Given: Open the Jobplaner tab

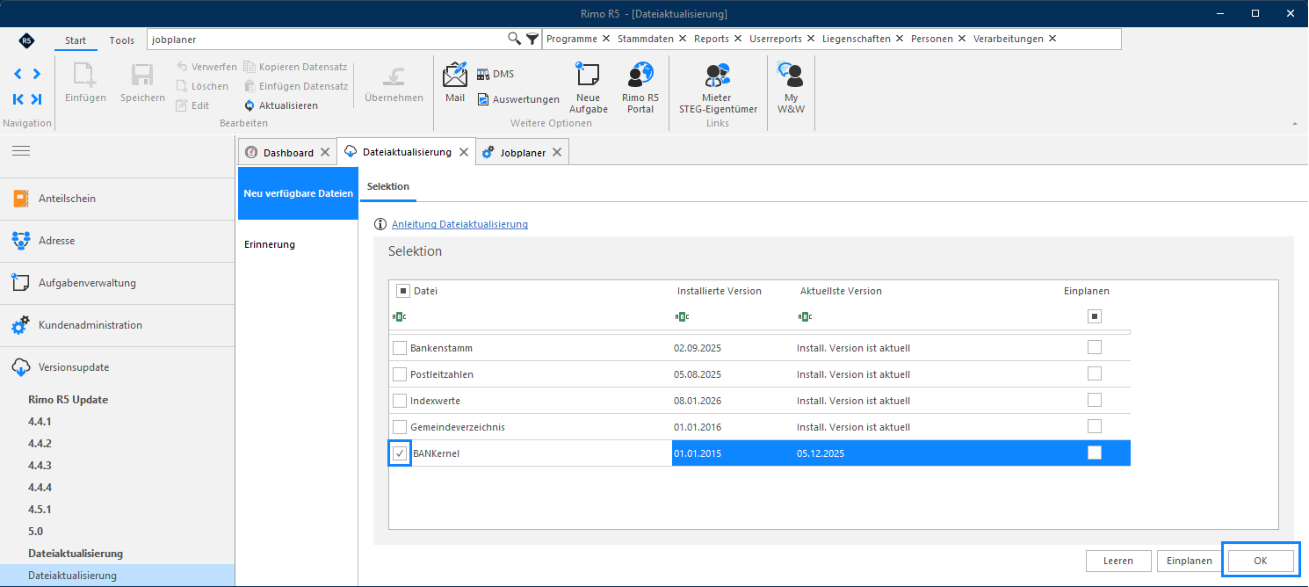Looking at the screenshot, I should pos(523,152).
